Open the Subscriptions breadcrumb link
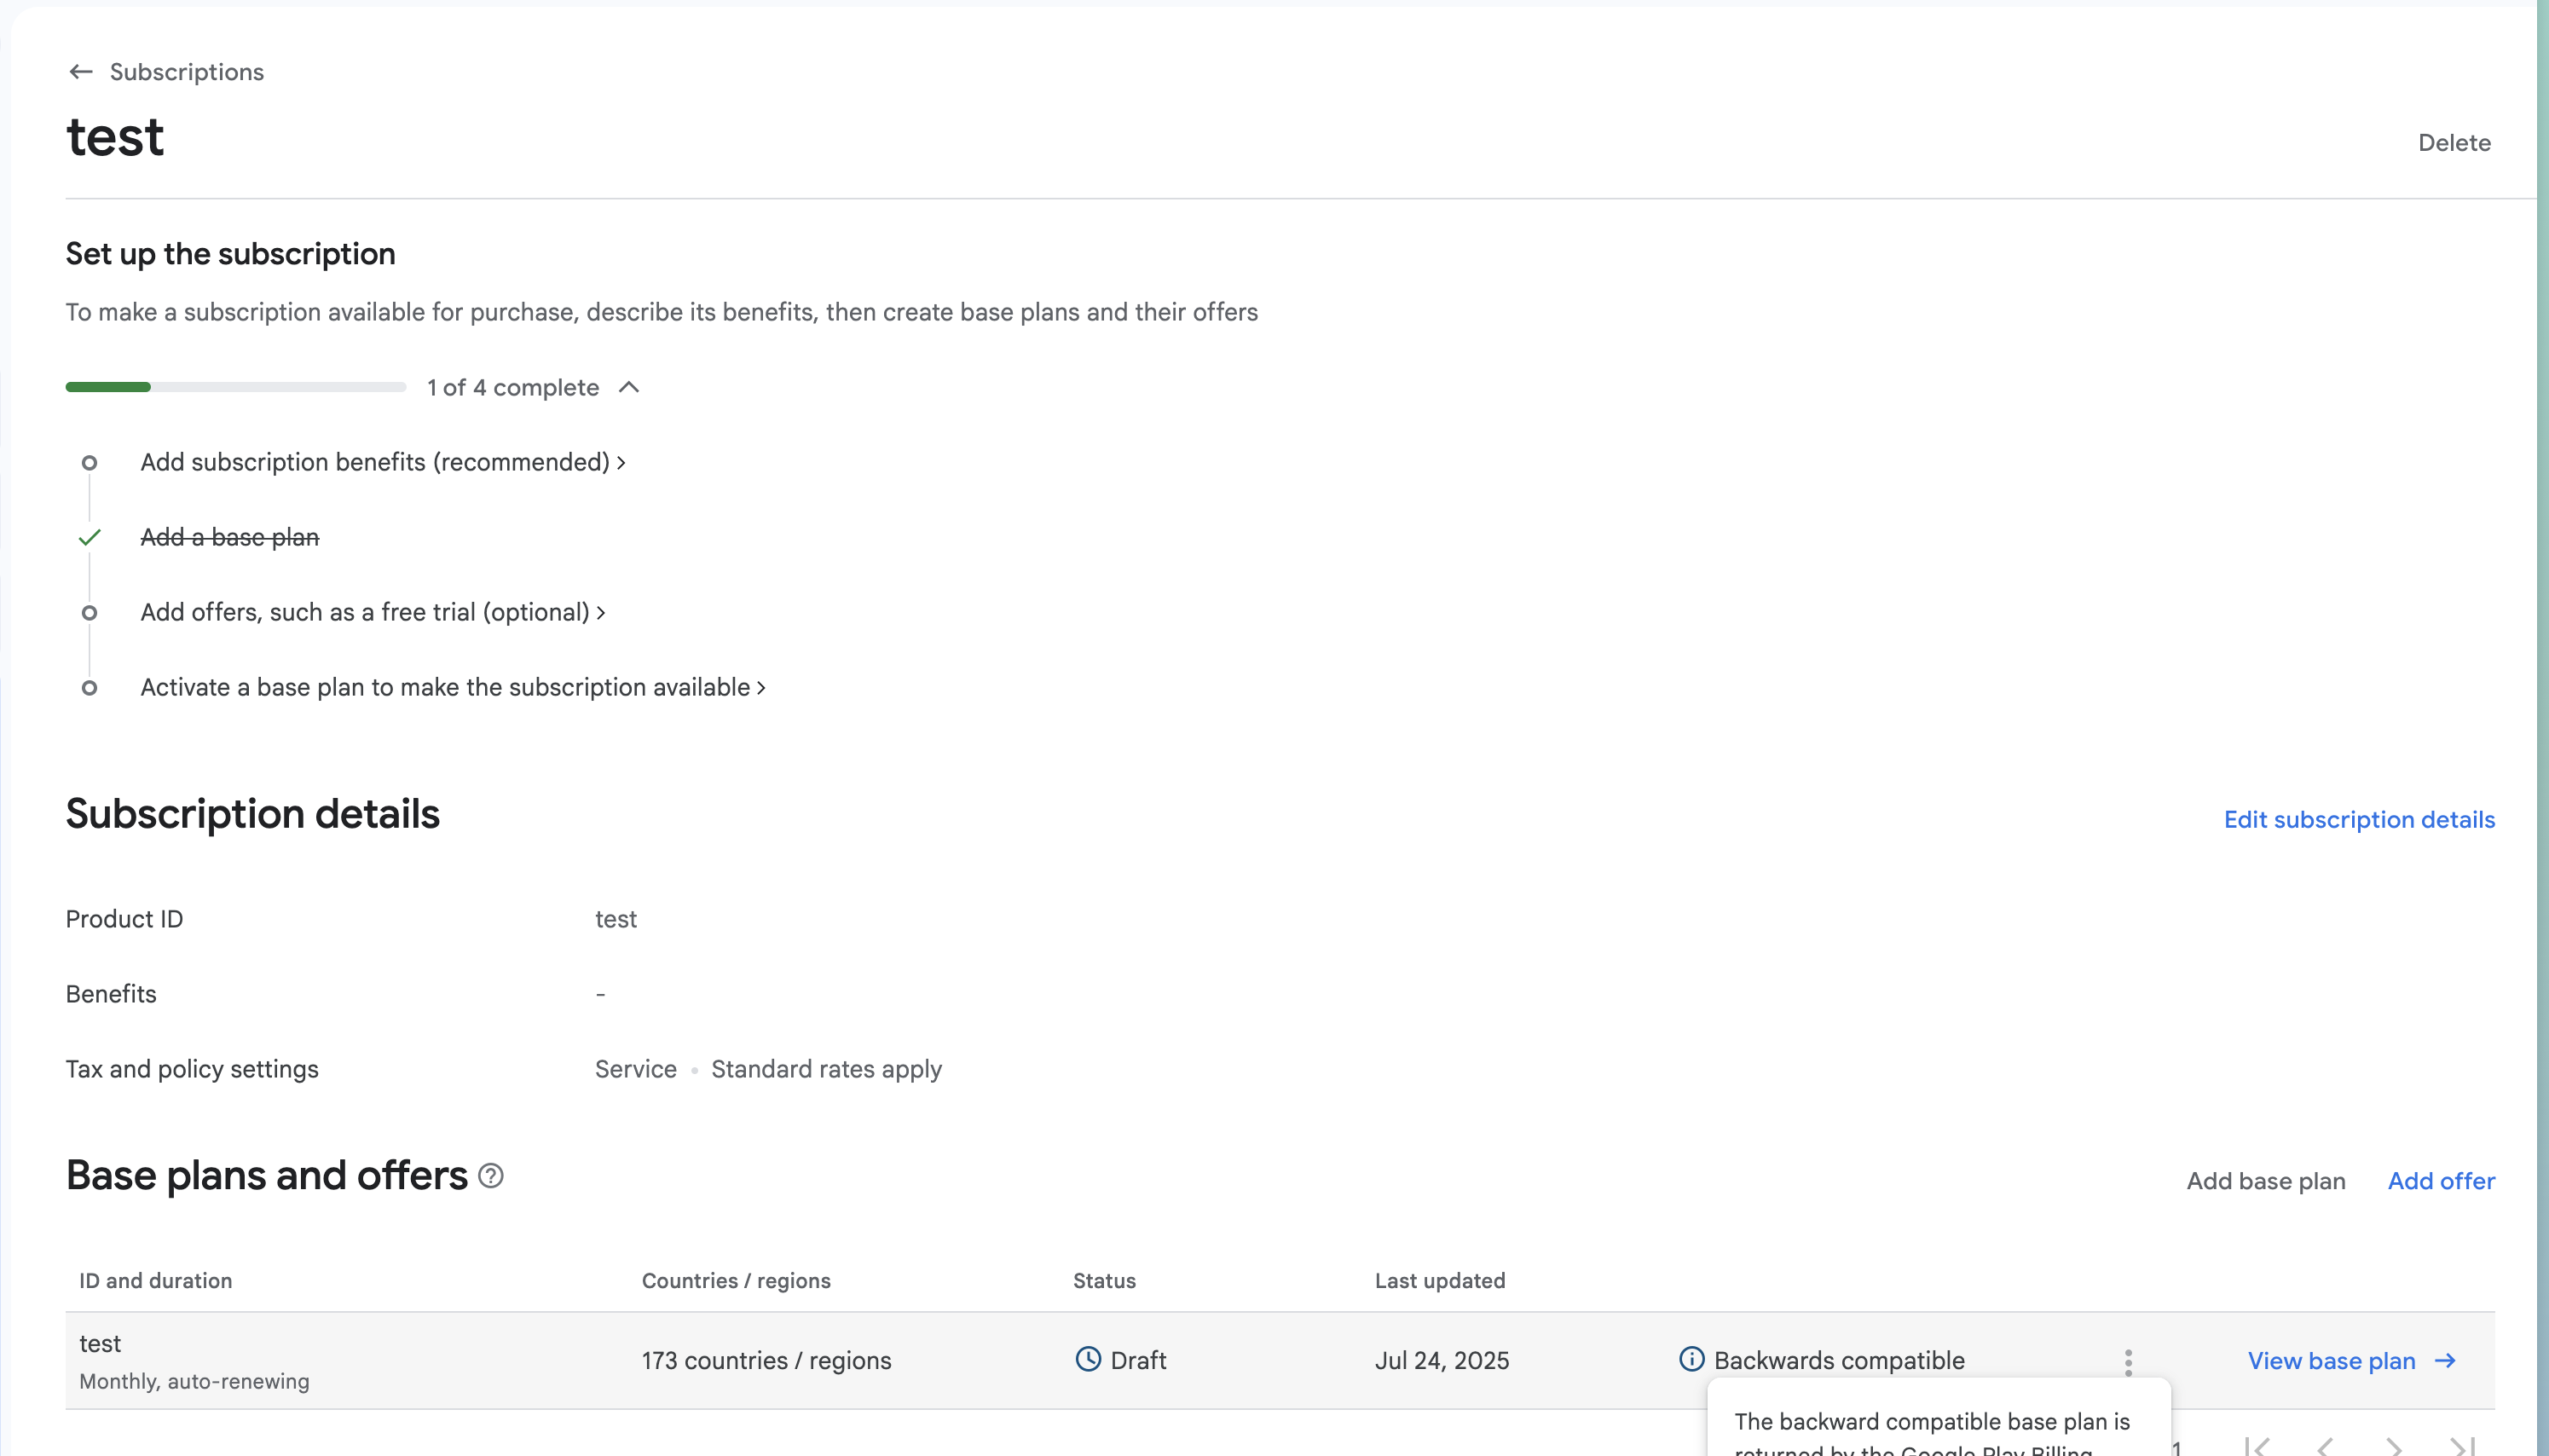Image resolution: width=2549 pixels, height=1456 pixels. (186, 72)
